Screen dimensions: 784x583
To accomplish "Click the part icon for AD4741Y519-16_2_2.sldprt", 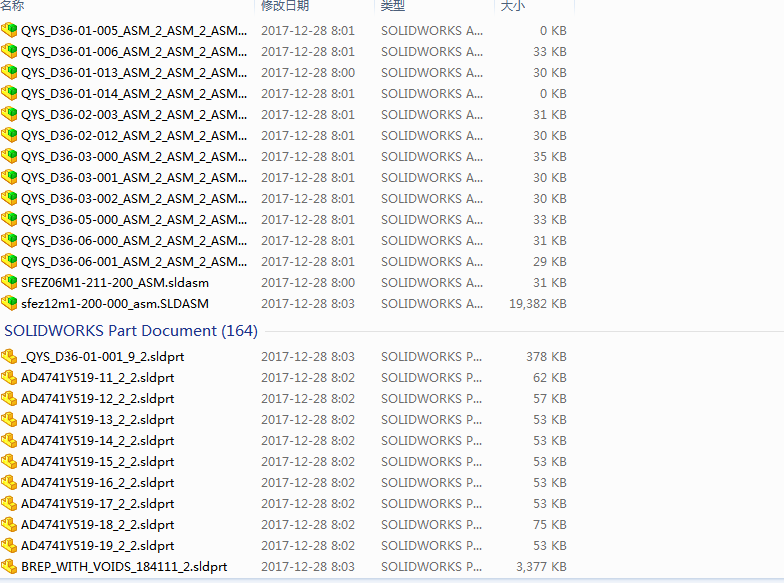I will pos(9,482).
